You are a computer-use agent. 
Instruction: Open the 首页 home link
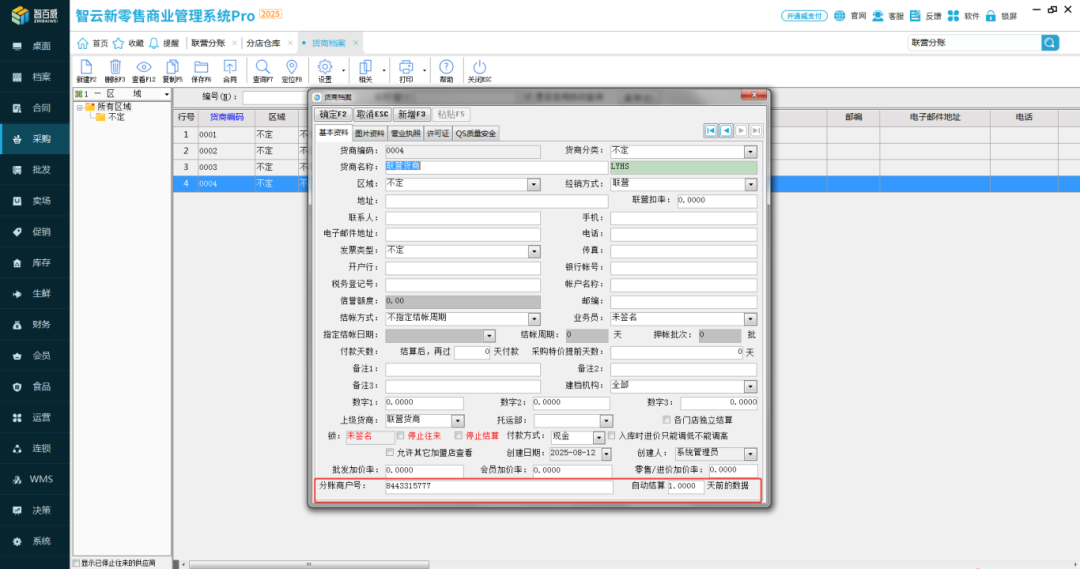point(93,43)
